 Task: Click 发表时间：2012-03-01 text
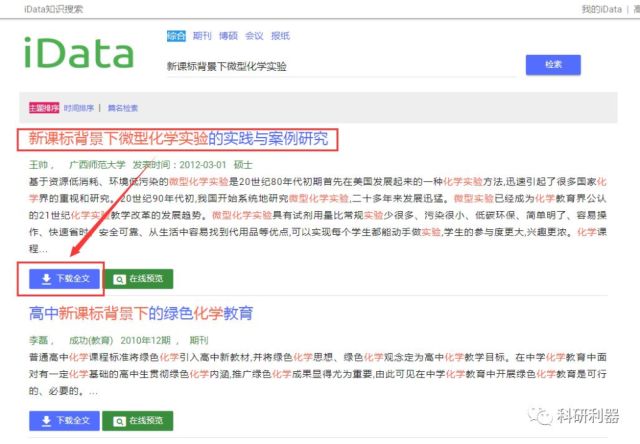click(x=179, y=165)
